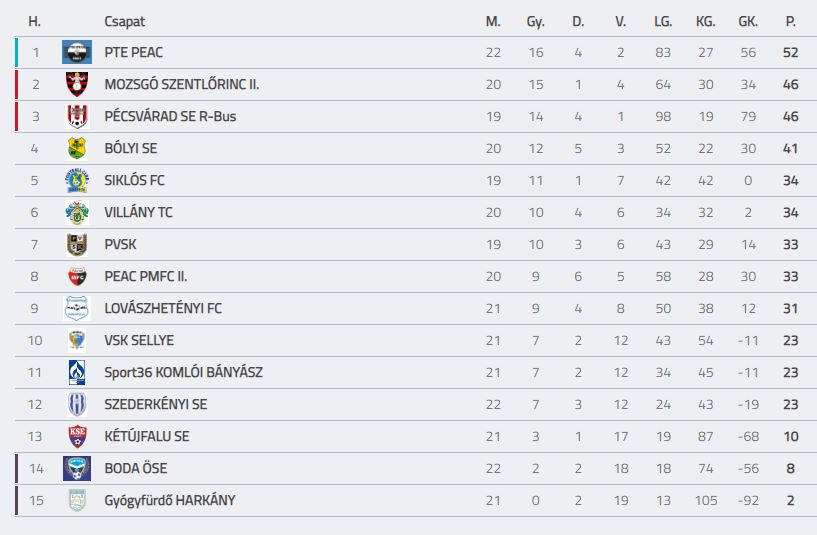
Task: Open the Pécsvárad SE R-Bus team badge
Action: 77,116
